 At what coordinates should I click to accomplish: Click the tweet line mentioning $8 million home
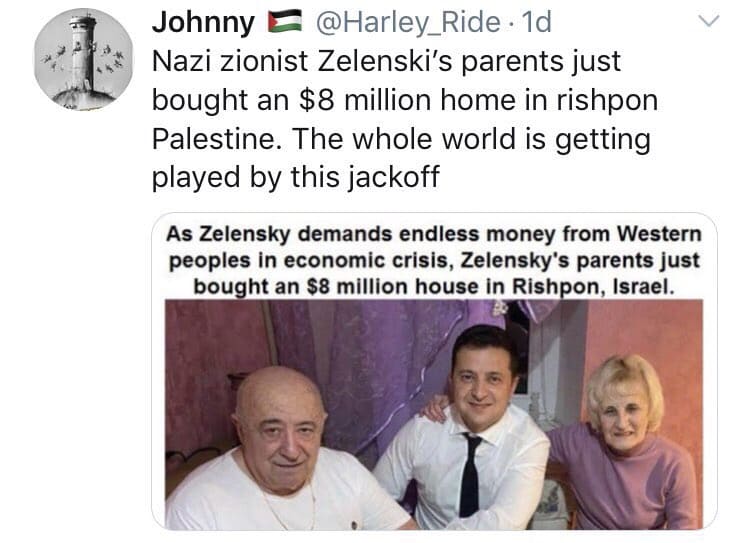click(405, 100)
